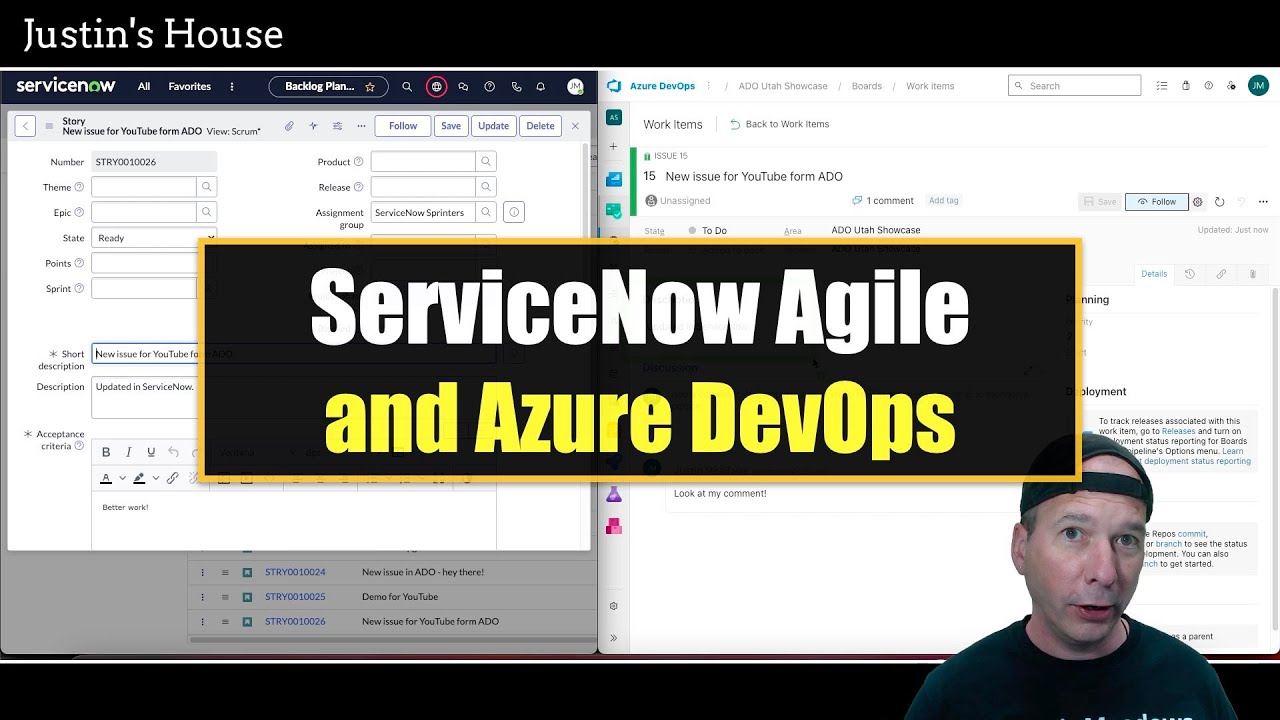Viewport: 1280px width, 720px height.
Task: Open Azure work item settings gear
Action: click(1198, 202)
